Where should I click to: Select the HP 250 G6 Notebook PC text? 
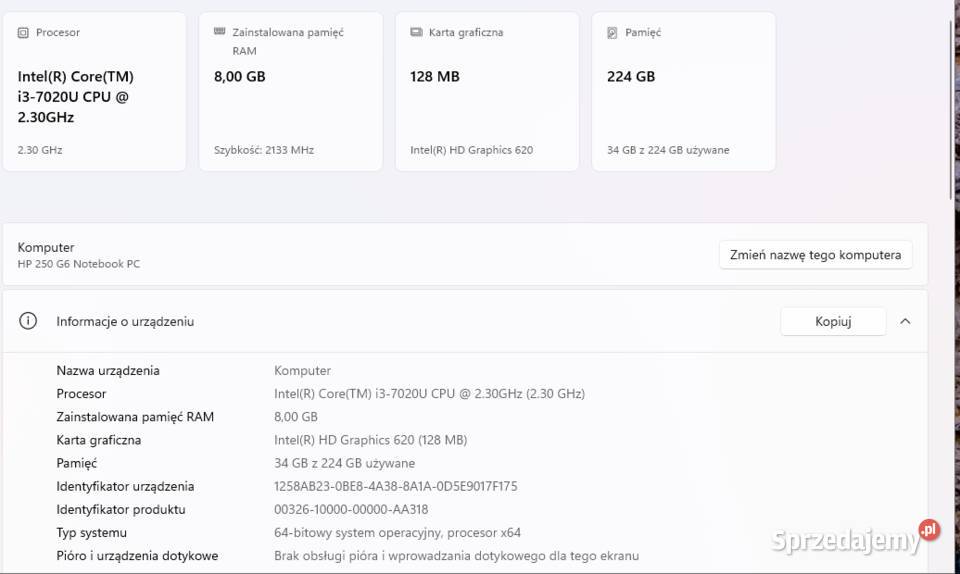tap(79, 264)
